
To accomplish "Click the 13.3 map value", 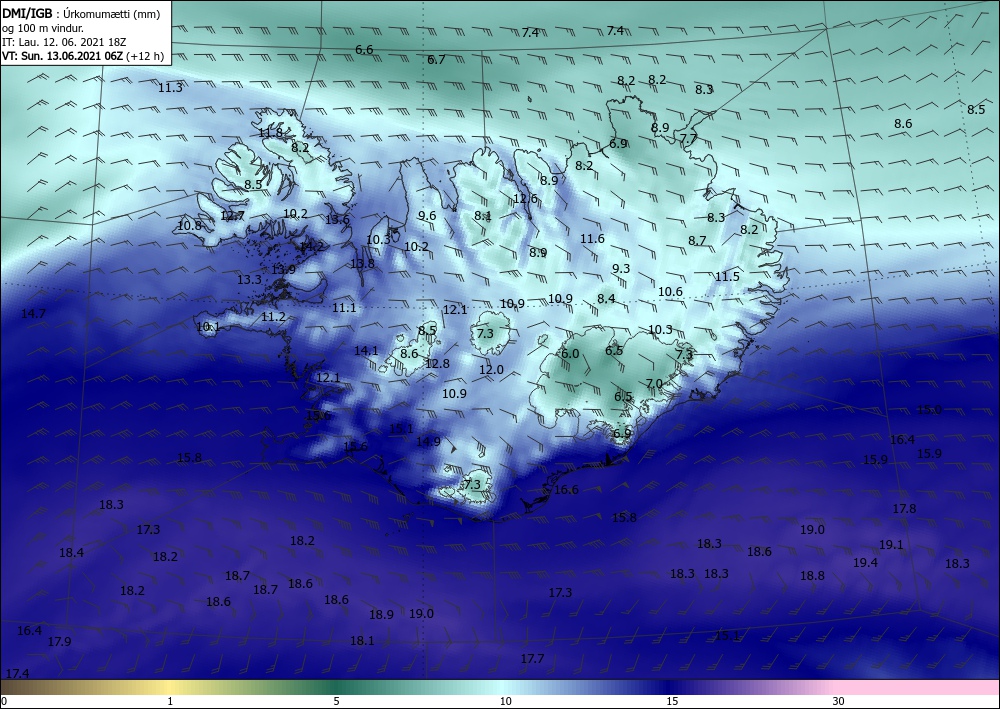I will 249,279.
